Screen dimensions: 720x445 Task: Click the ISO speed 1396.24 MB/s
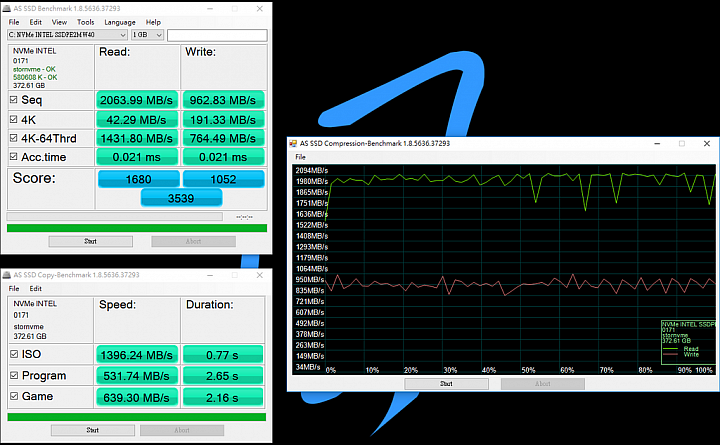click(x=137, y=355)
